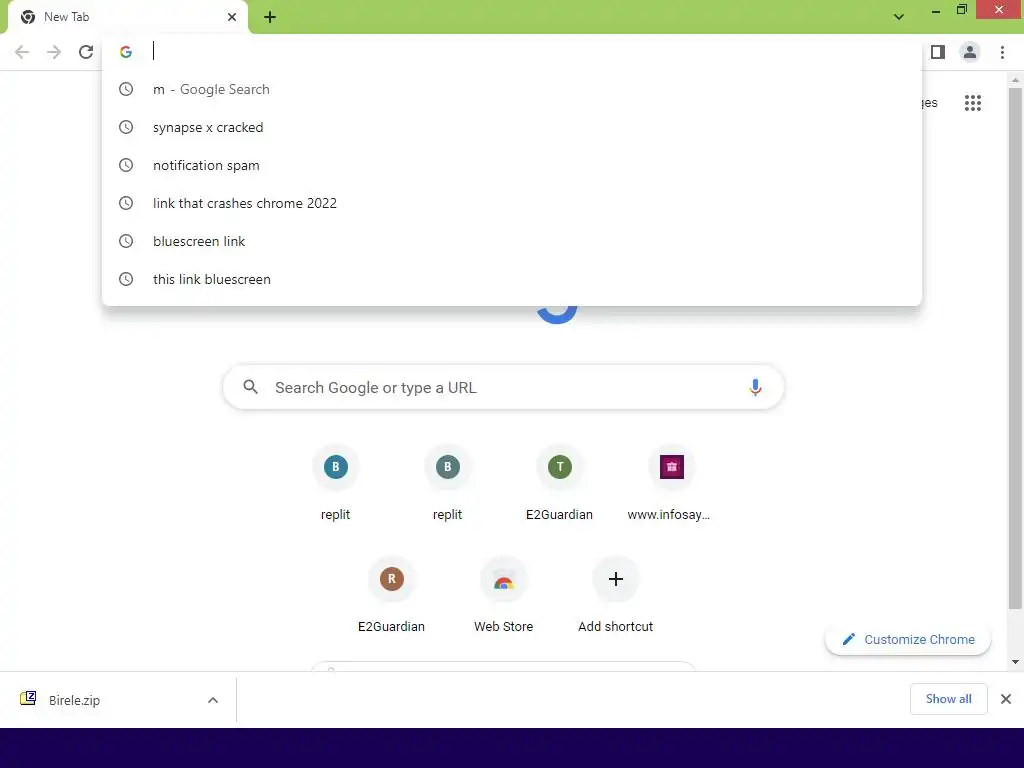The height and width of the screenshot is (768, 1024).
Task: Go back with the left arrow icon
Action: click(x=22, y=52)
